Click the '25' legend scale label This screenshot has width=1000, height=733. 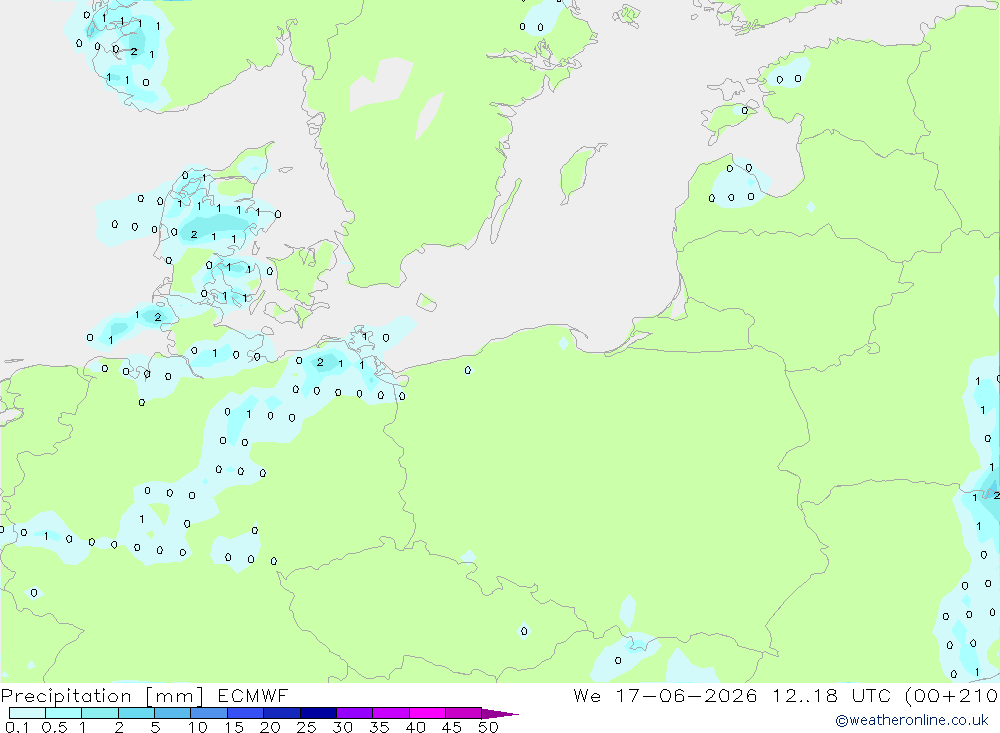click(x=306, y=727)
